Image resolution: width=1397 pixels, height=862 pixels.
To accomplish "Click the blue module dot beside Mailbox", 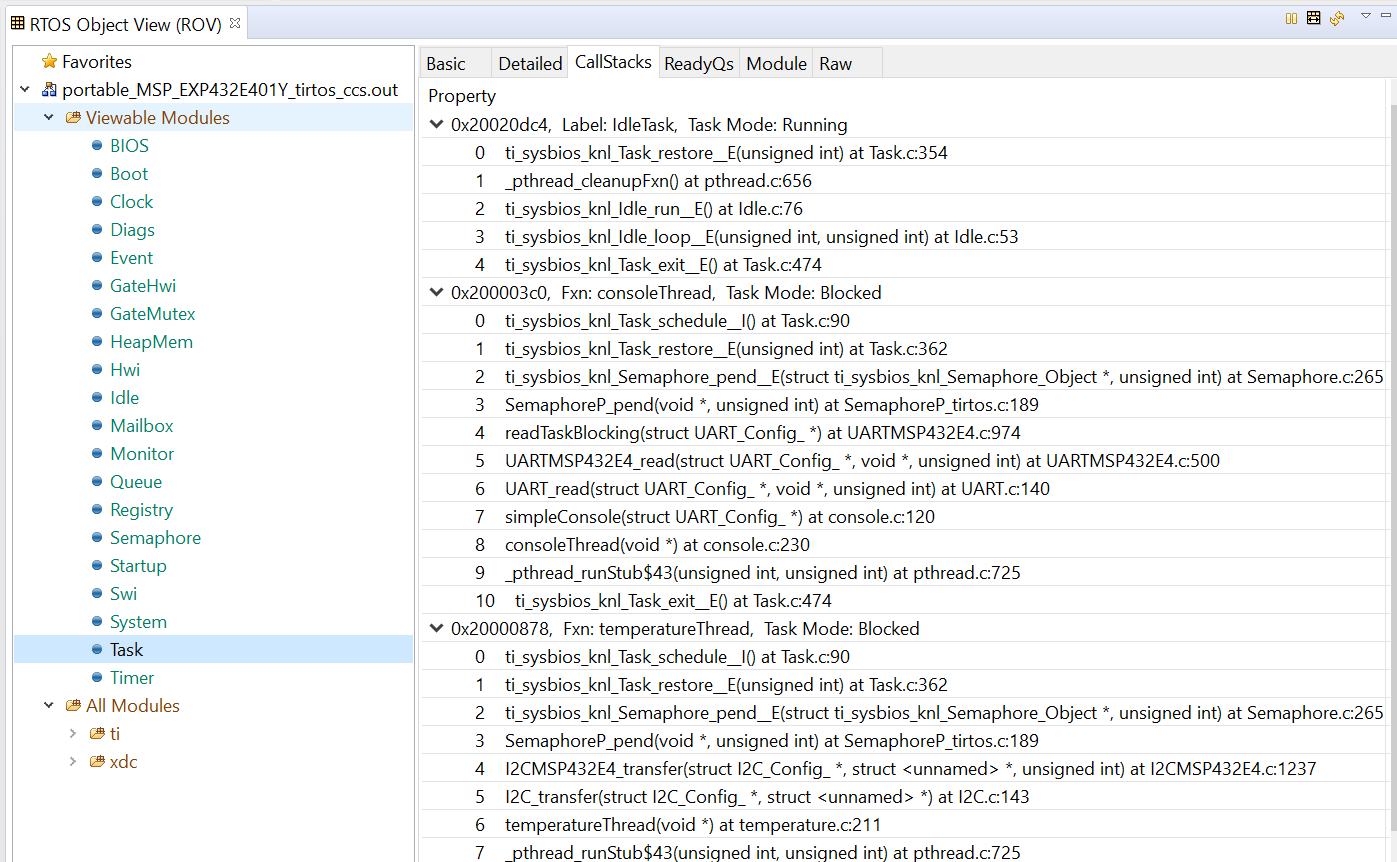I will pos(97,426).
